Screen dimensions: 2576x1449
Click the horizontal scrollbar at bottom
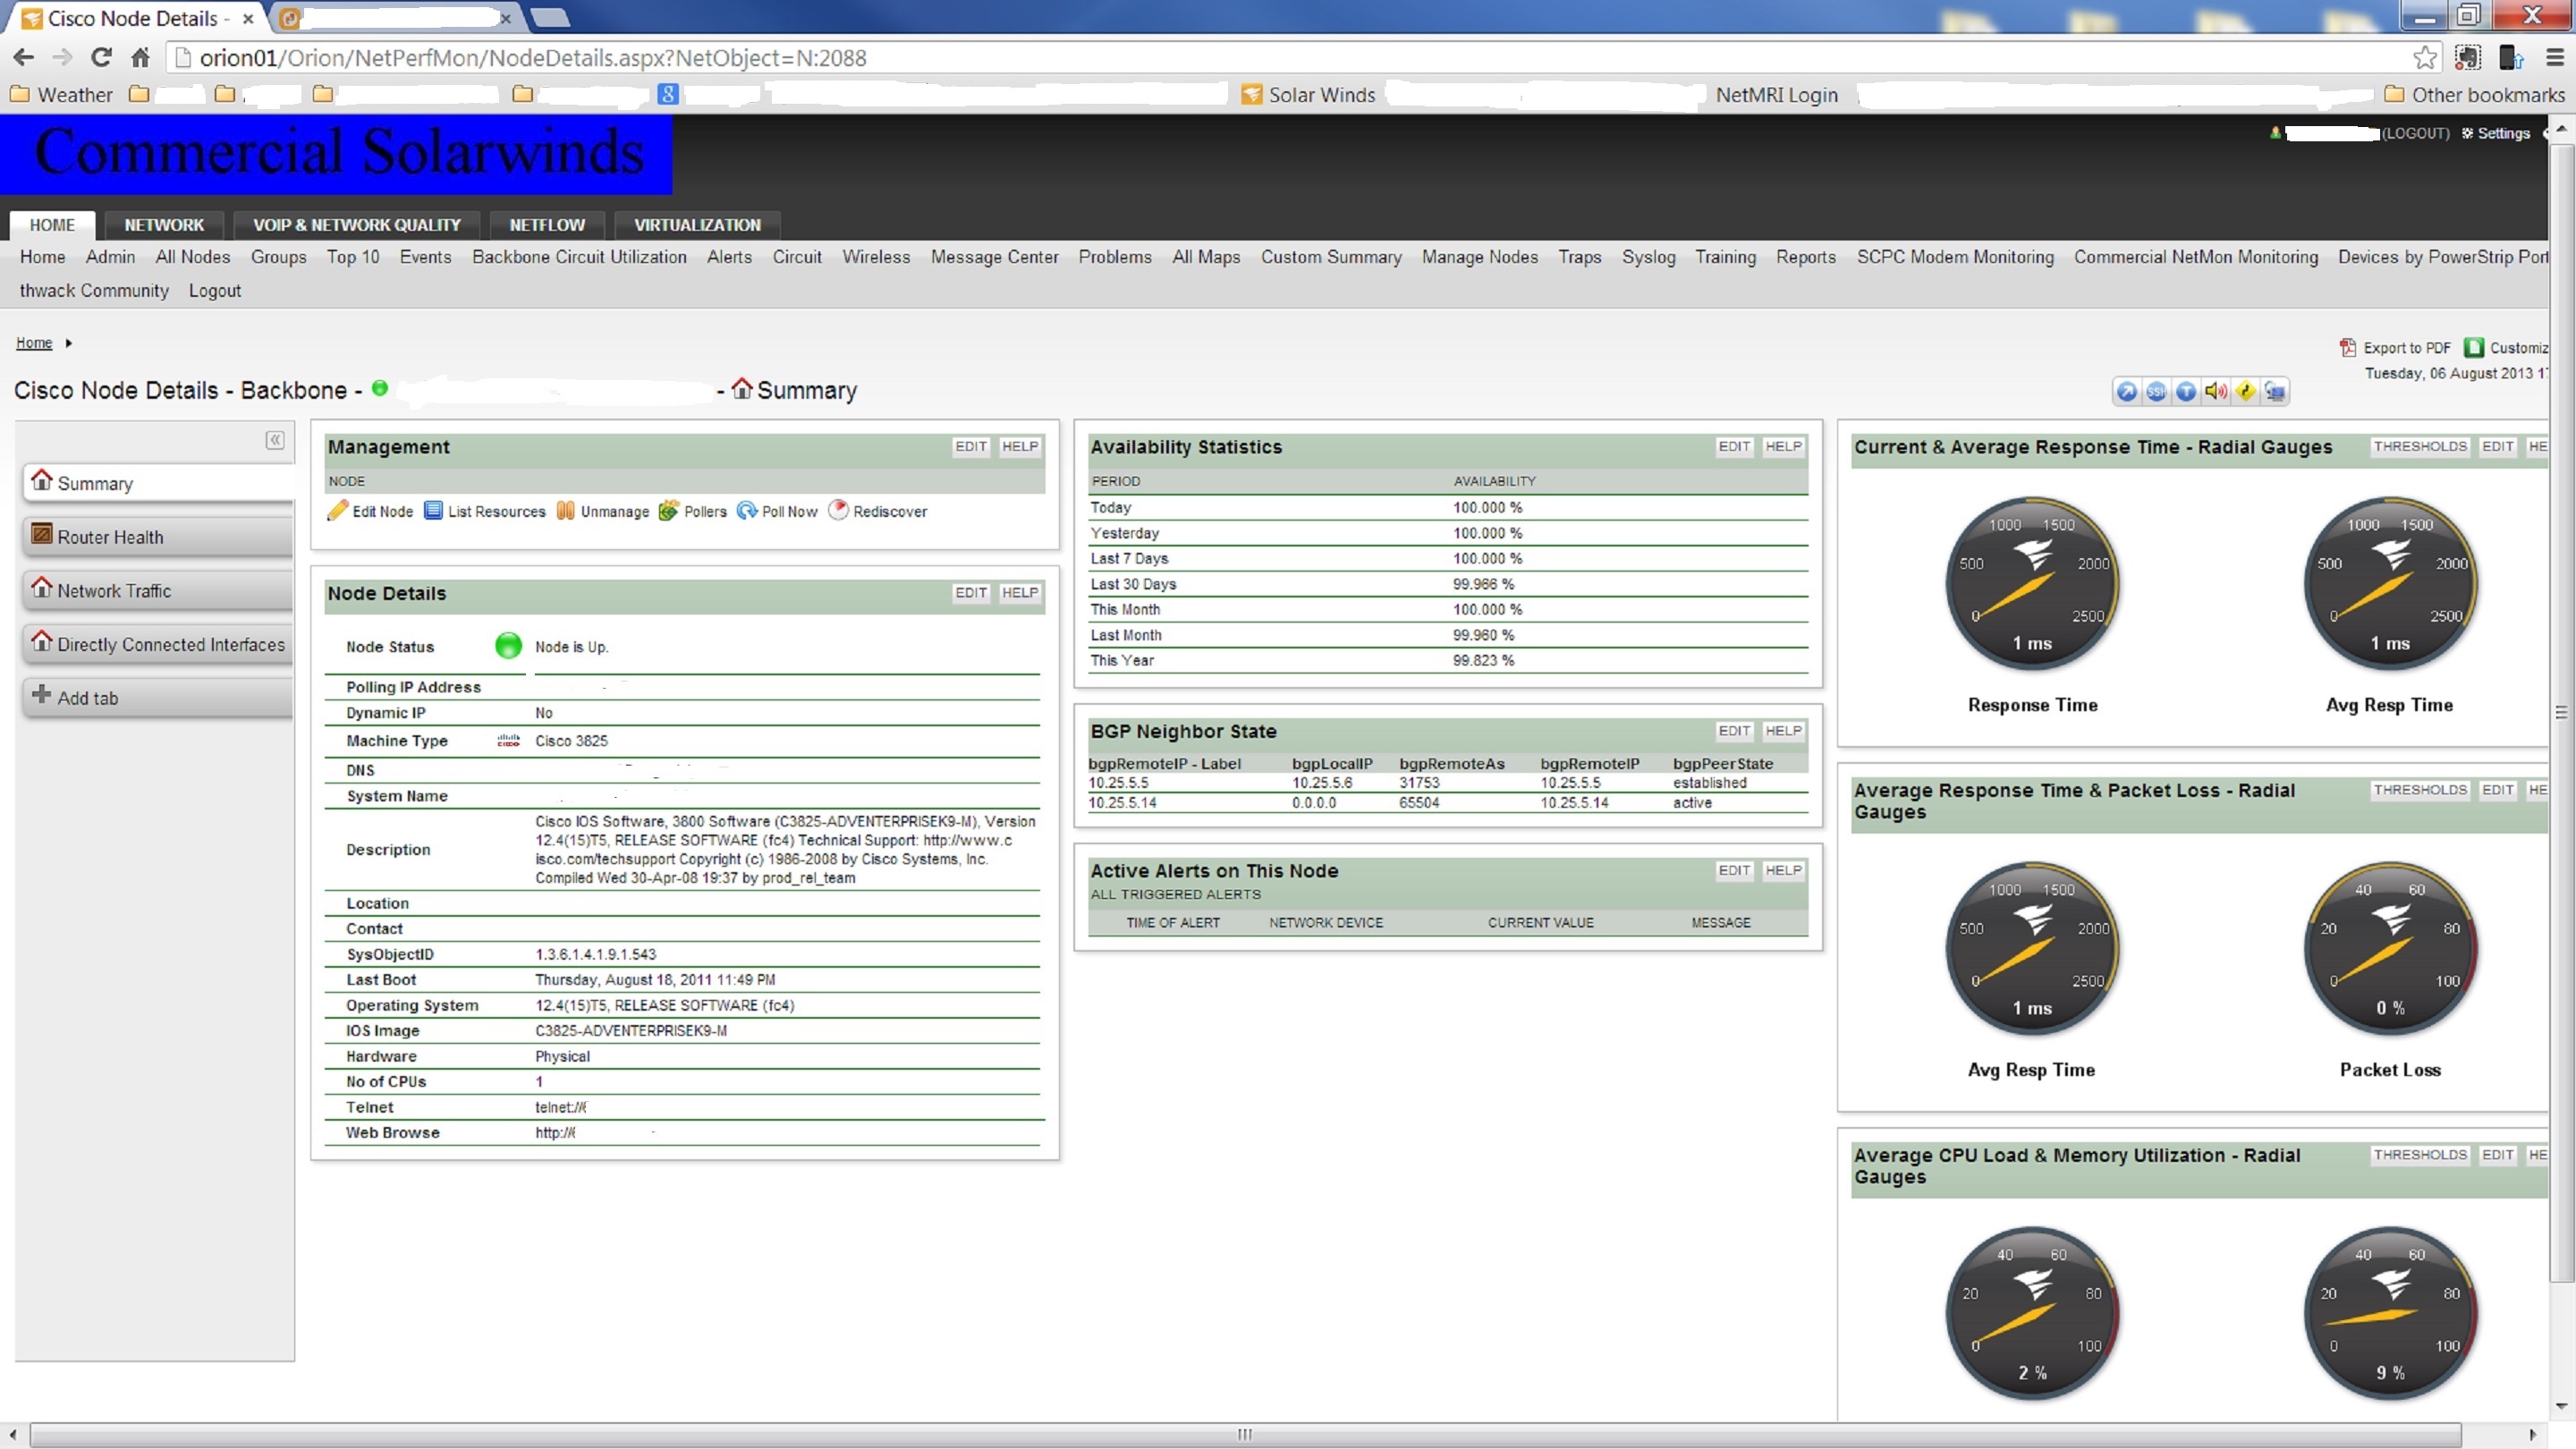(x=1244, y=1434)
